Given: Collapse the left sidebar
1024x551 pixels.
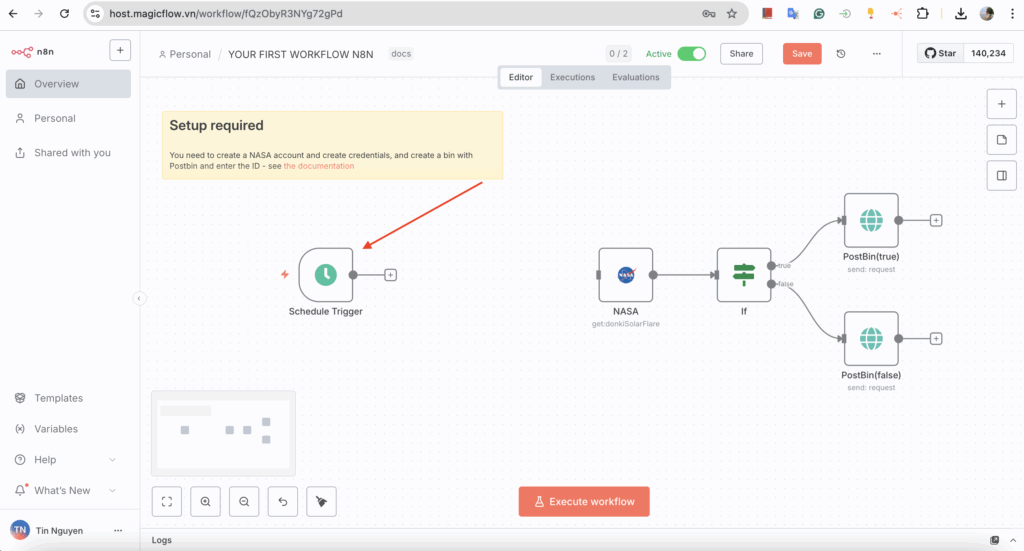Looking at the screenshot, I should 139,298.
